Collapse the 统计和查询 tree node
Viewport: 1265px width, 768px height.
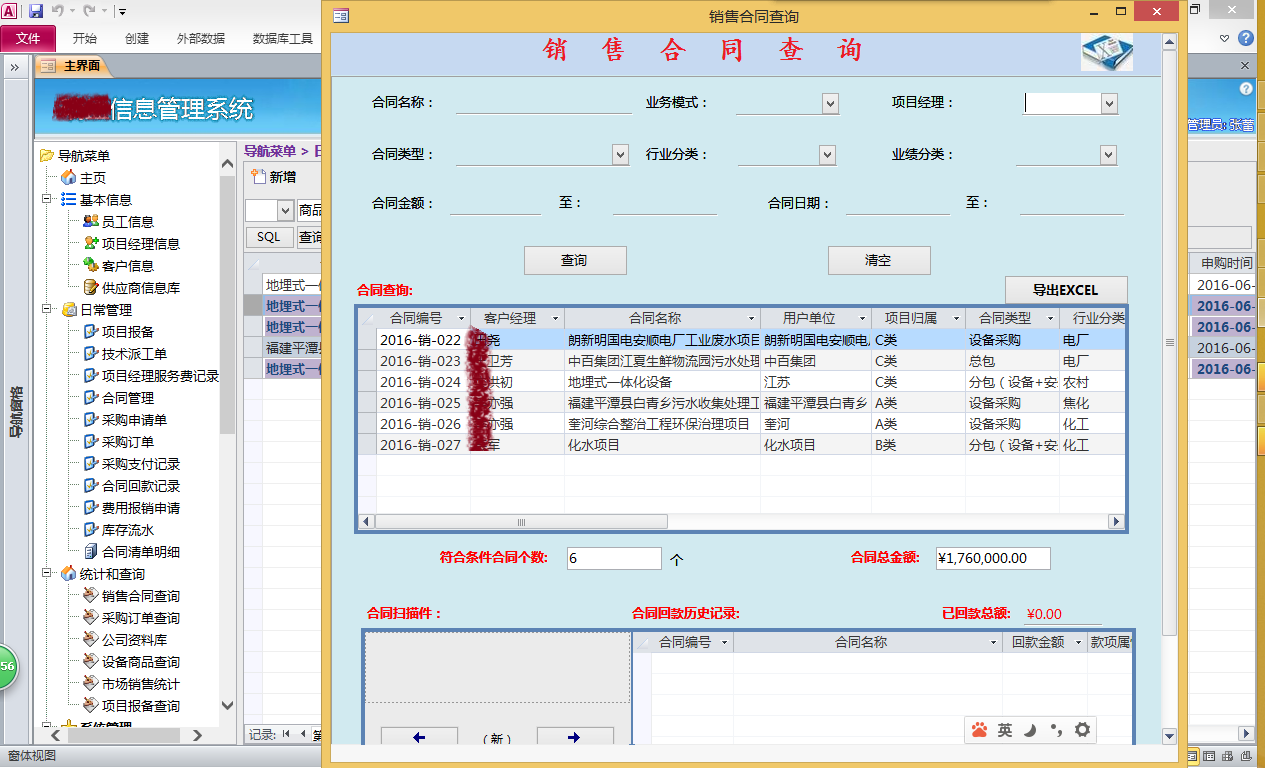(47, 573)
